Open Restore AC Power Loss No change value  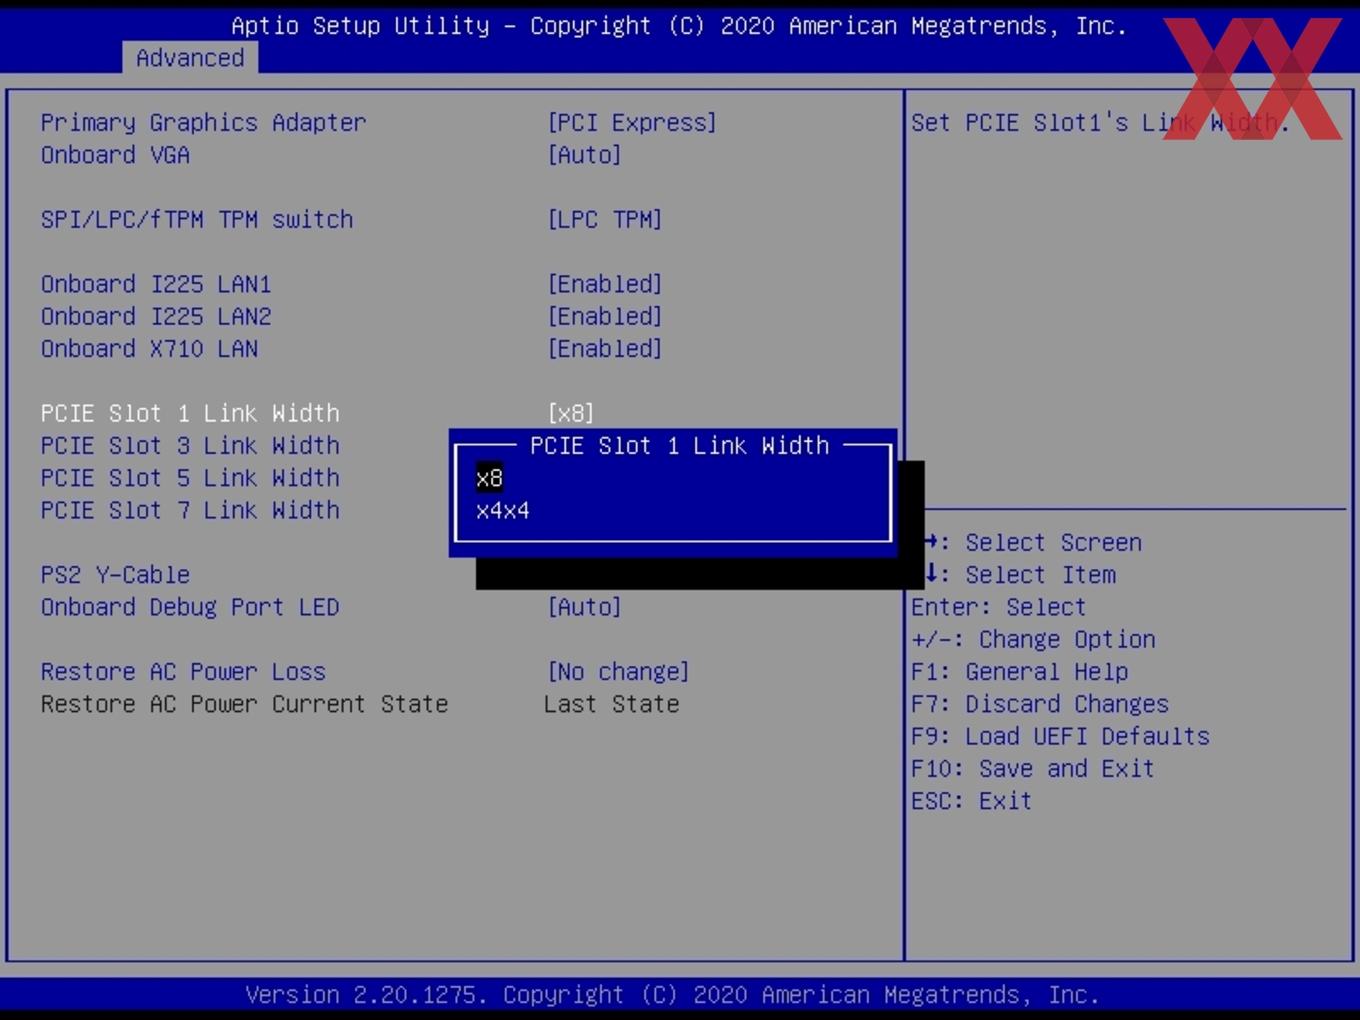point(618,672)
